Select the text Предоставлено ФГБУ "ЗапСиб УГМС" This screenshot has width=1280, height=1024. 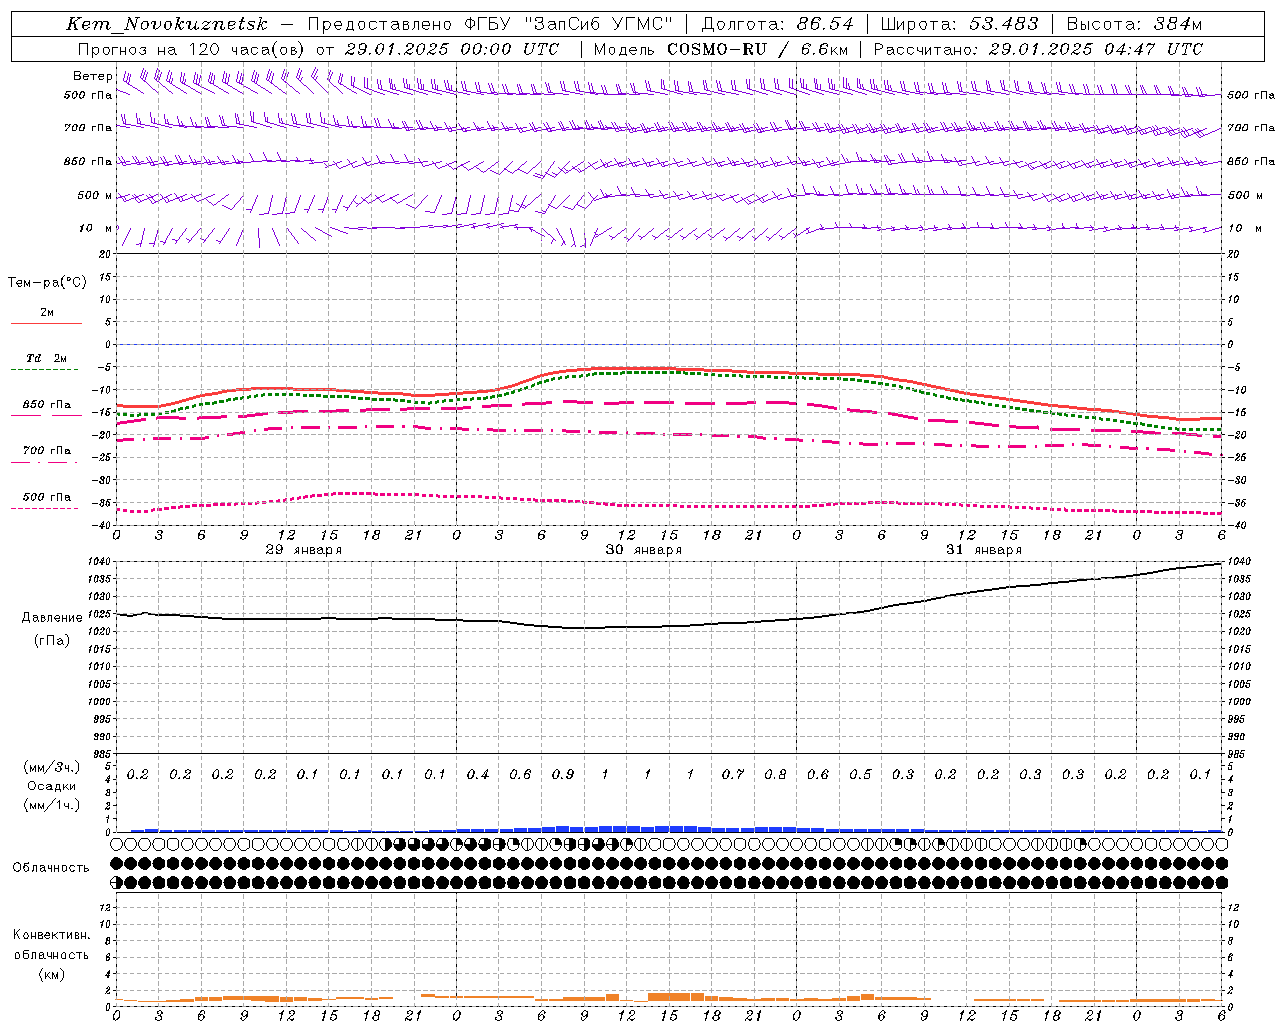pos(491,24)
